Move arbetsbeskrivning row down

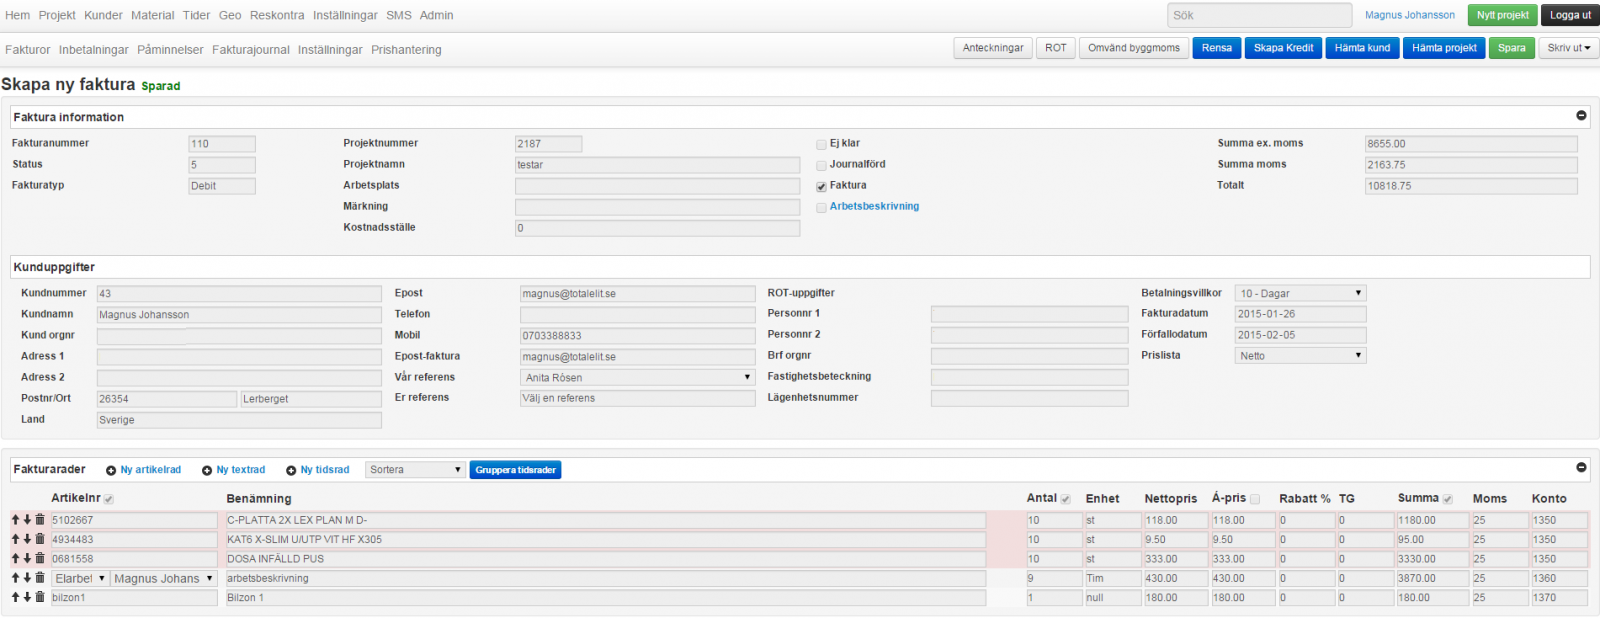(28, 578)
